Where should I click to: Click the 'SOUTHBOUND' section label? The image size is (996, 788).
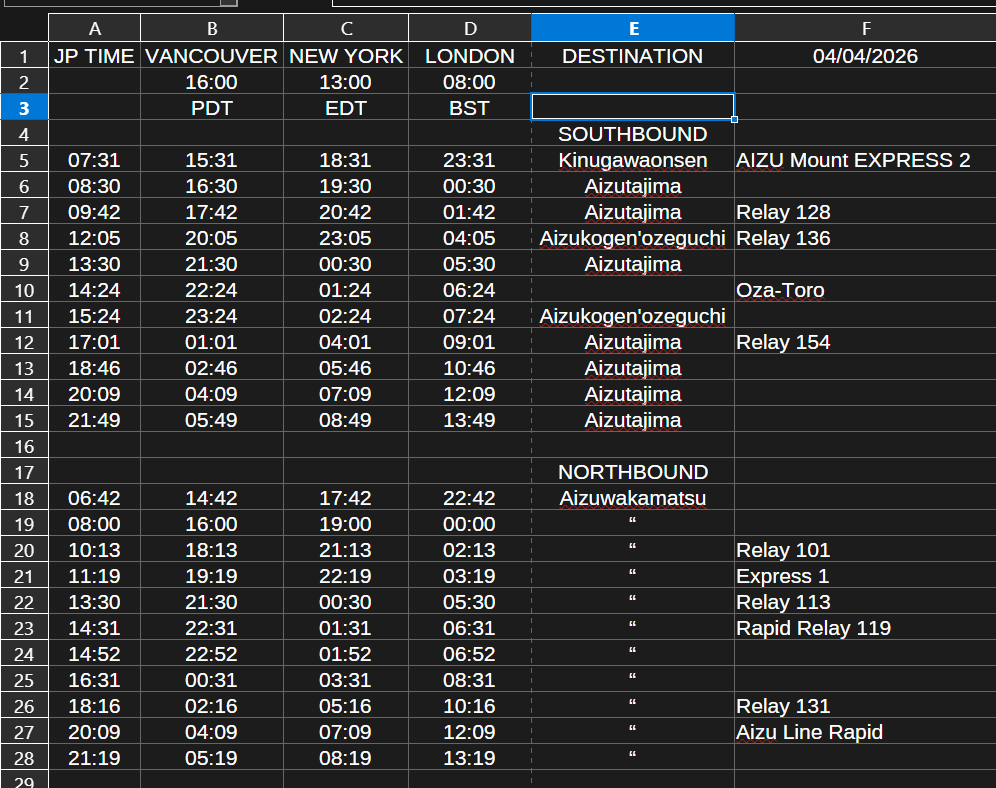(x=633, y=134)
